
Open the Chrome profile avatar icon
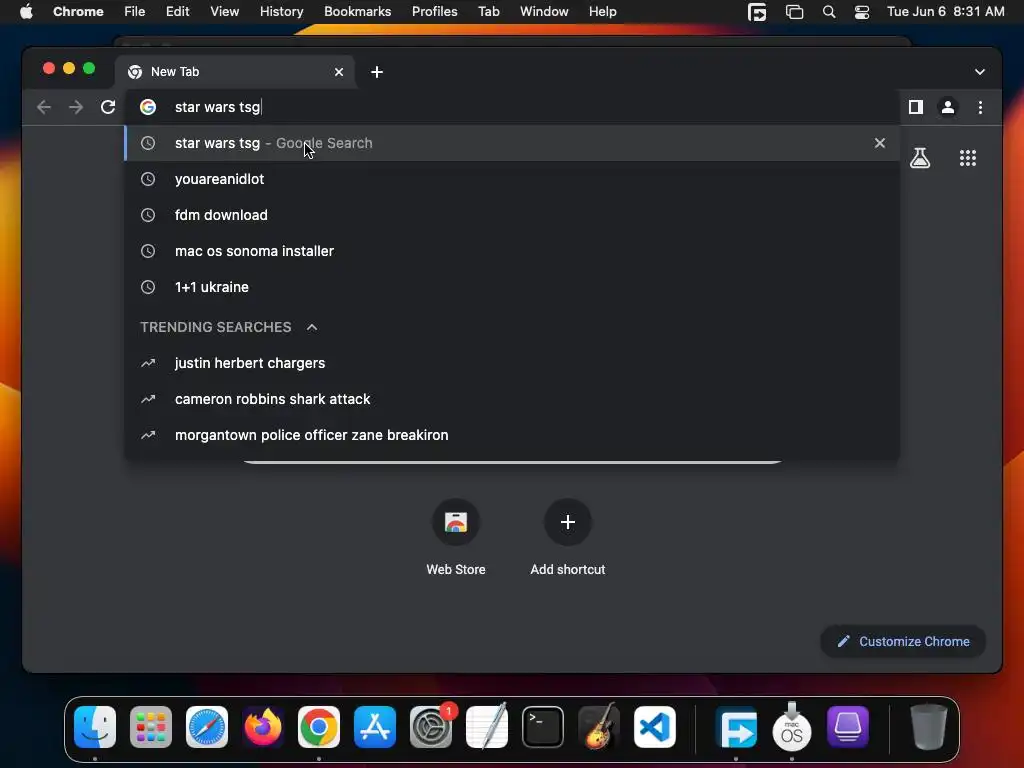click(x=948, y=107)
